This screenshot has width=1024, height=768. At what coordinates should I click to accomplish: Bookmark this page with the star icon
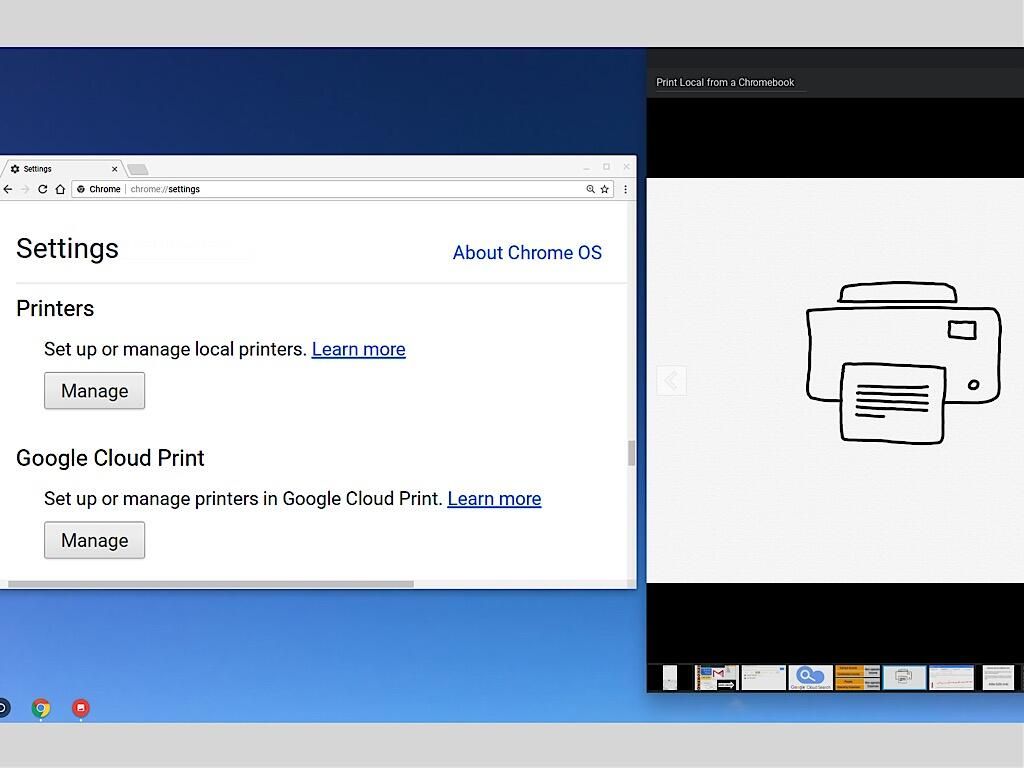pos(605,189)
